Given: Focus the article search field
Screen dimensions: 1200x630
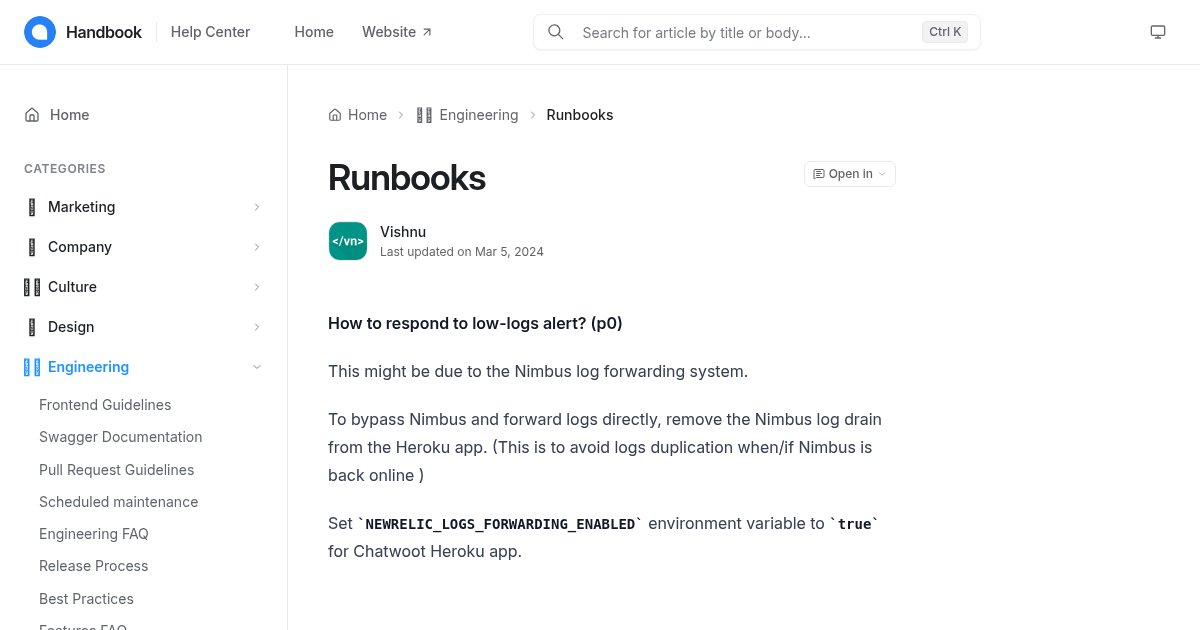Looking at the screenshot, I should (x=757, y=32).
